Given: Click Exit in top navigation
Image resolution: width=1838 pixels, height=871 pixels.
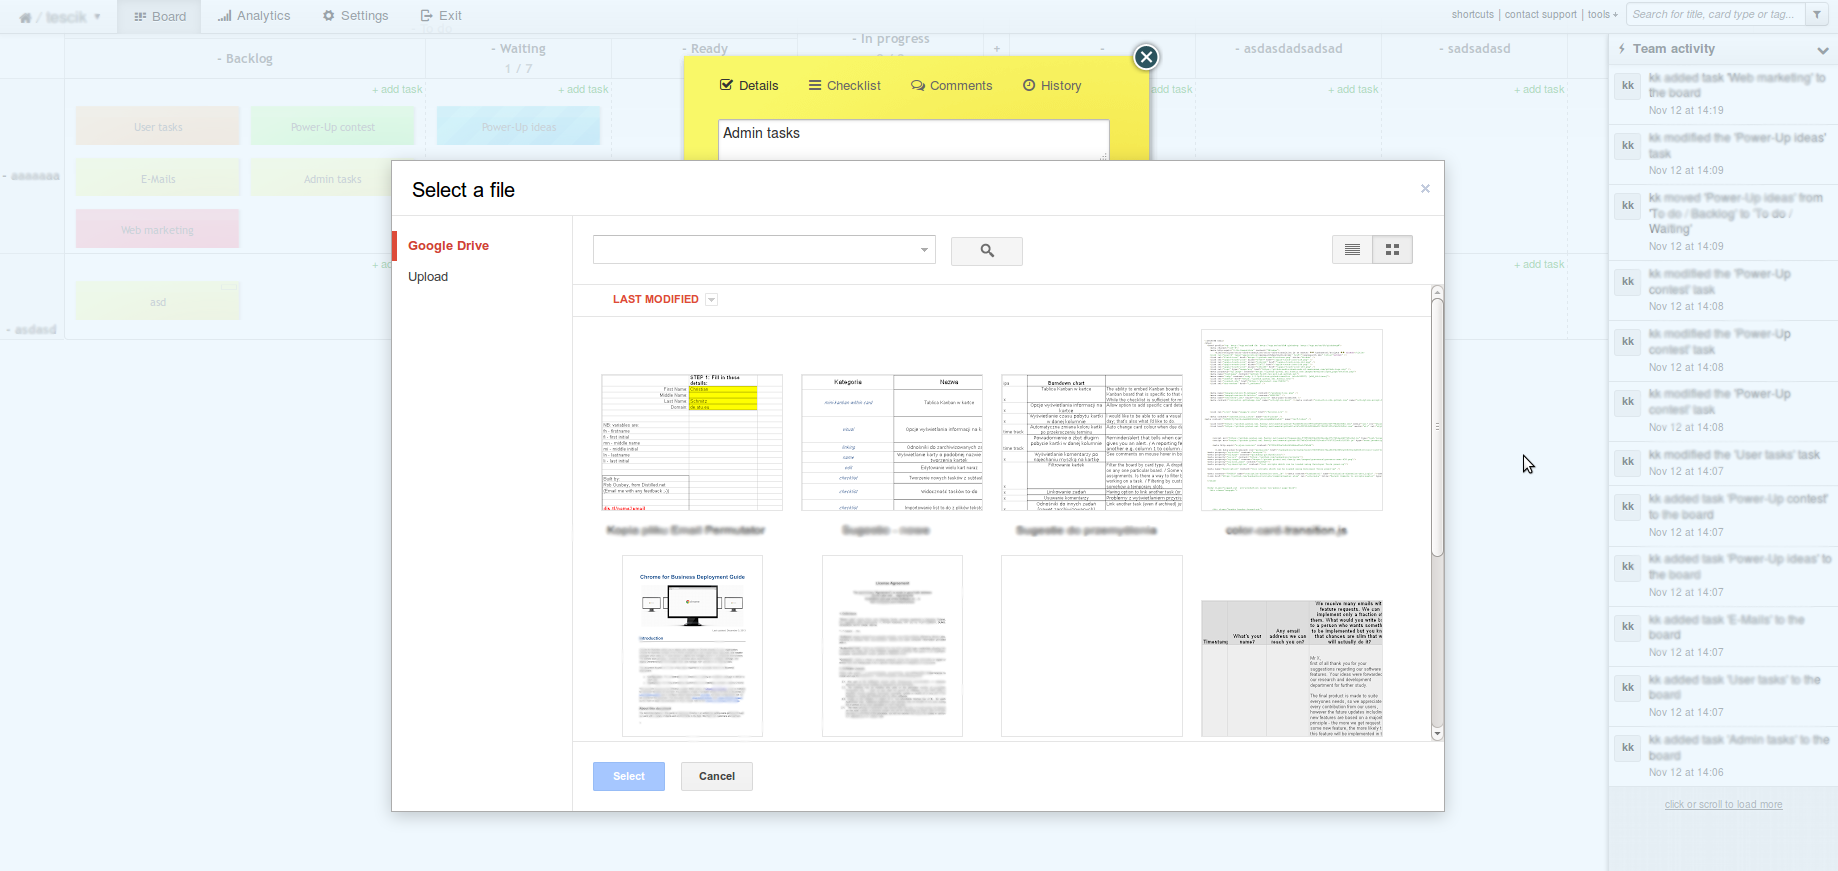Looking at the screenshot, I should point(441,16).
